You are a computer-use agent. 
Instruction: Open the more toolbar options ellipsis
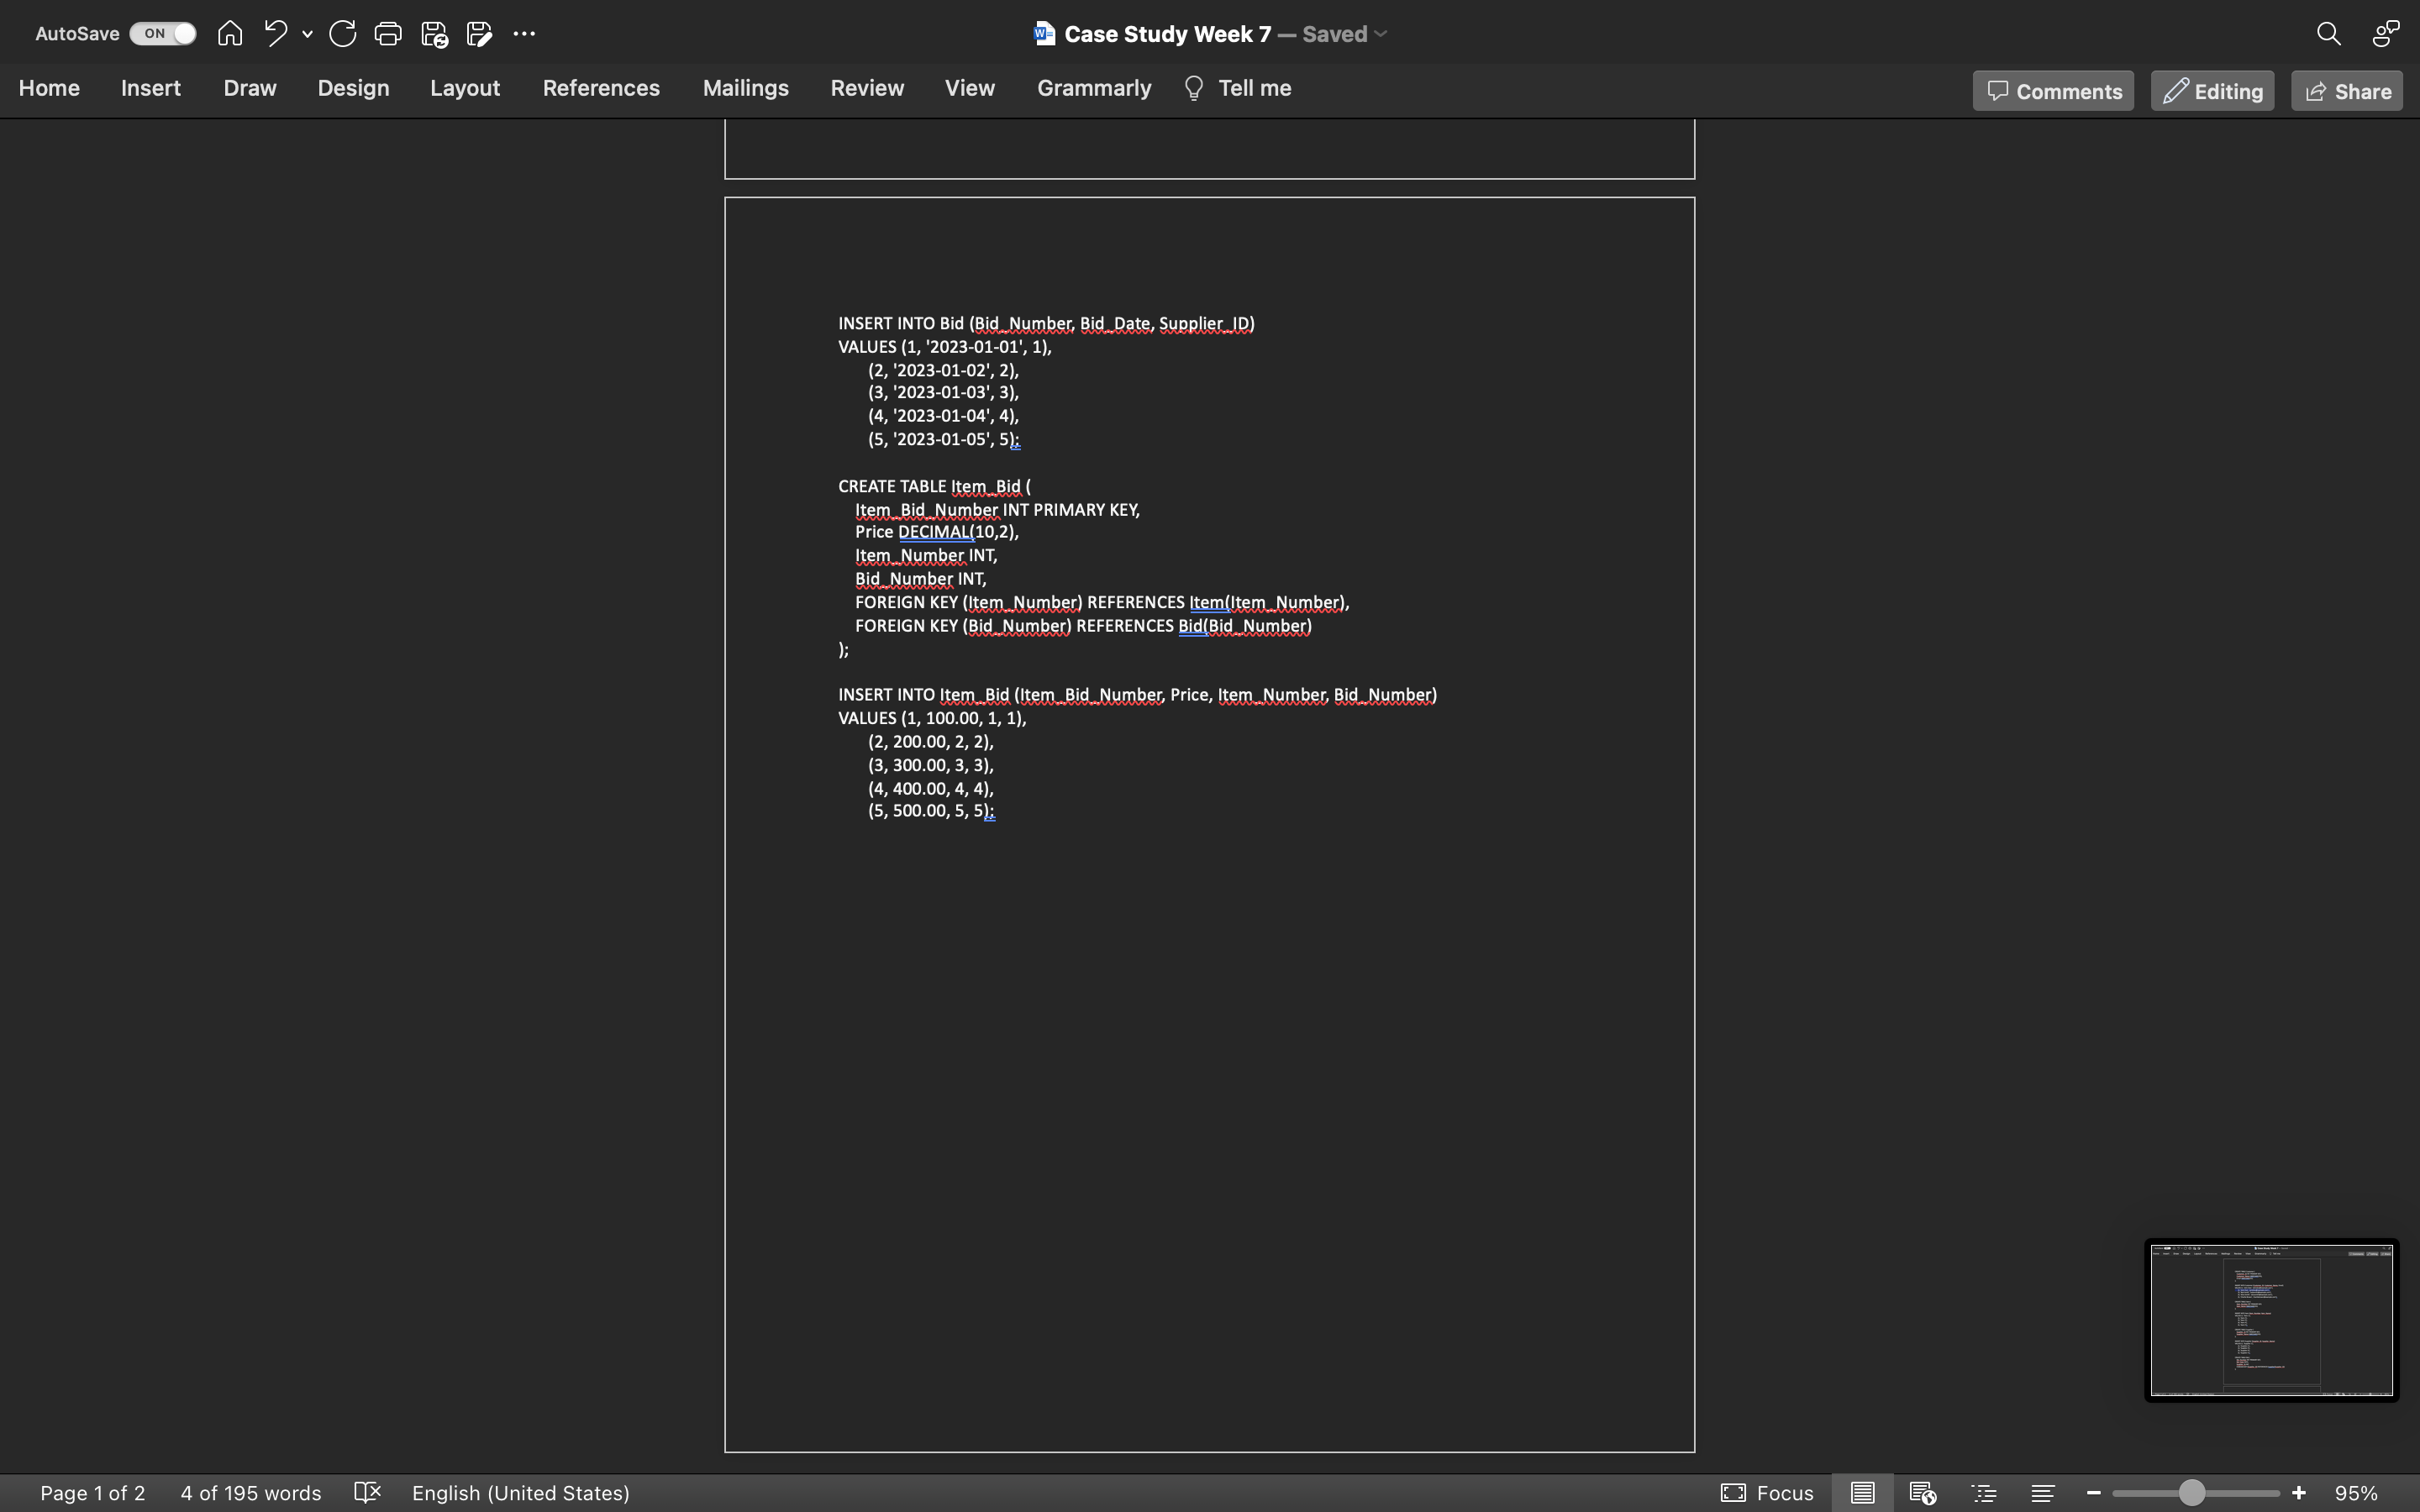click(x=524, y=34)
